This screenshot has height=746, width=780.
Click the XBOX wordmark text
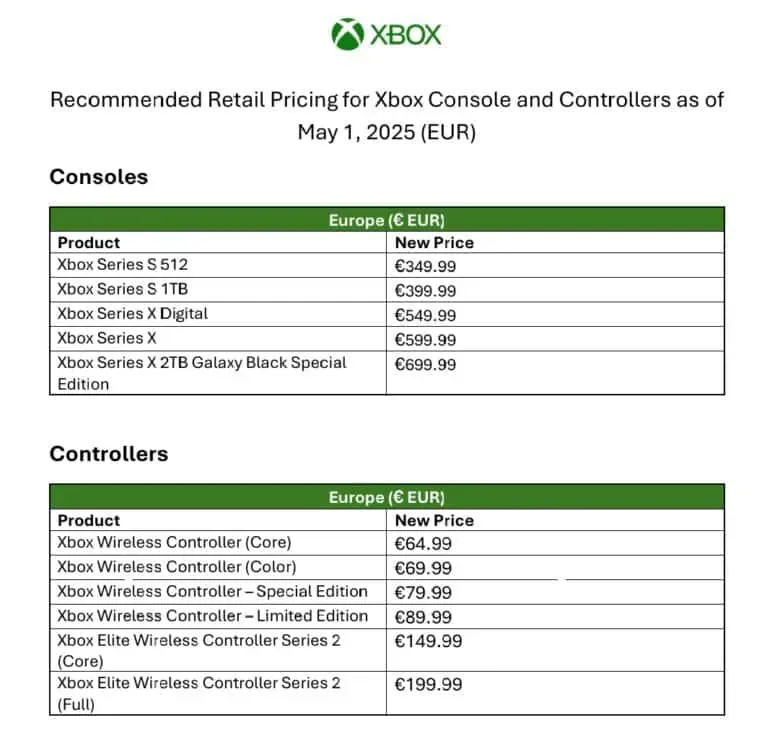point(406,35)
